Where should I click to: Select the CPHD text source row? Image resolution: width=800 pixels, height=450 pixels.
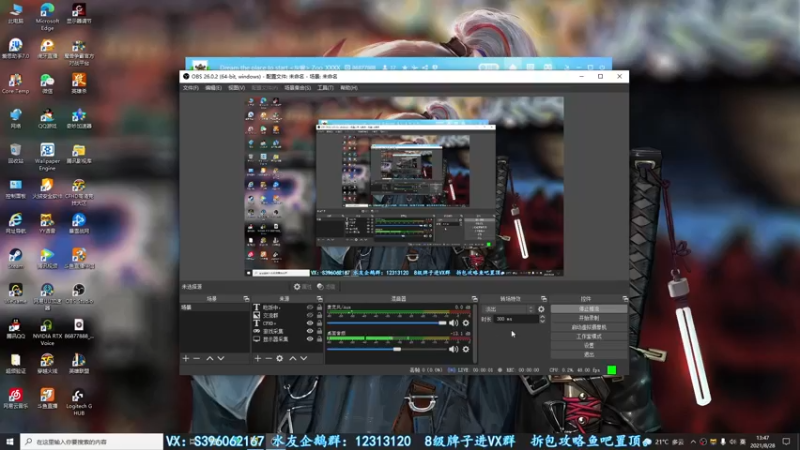coord(288,323)
